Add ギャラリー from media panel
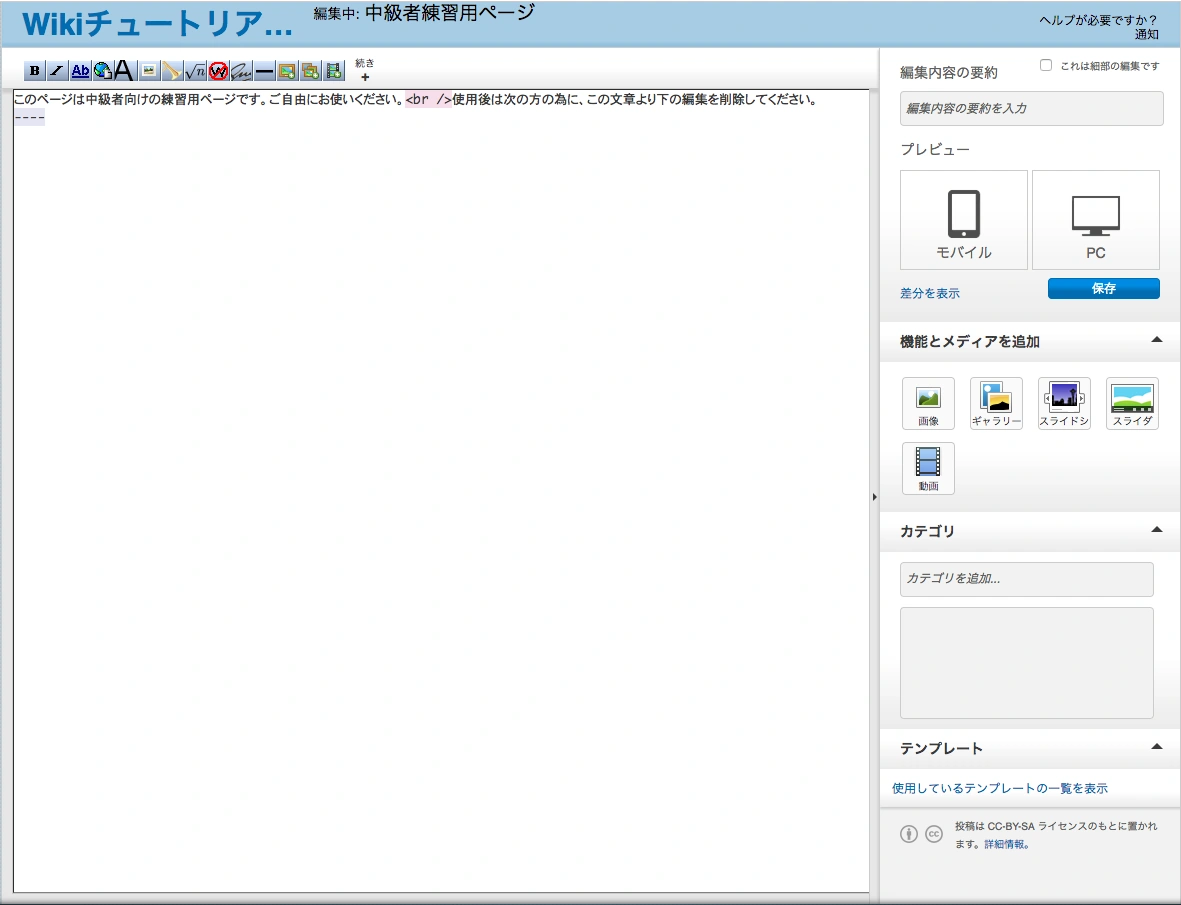Image resolution: width=1181 pixels, height=905 pixels. coord(996,404)
